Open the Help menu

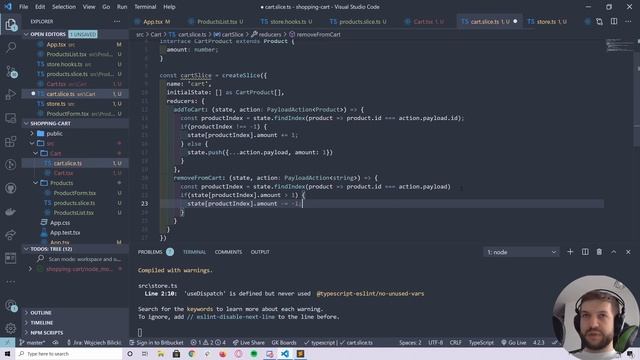(169, 7)
